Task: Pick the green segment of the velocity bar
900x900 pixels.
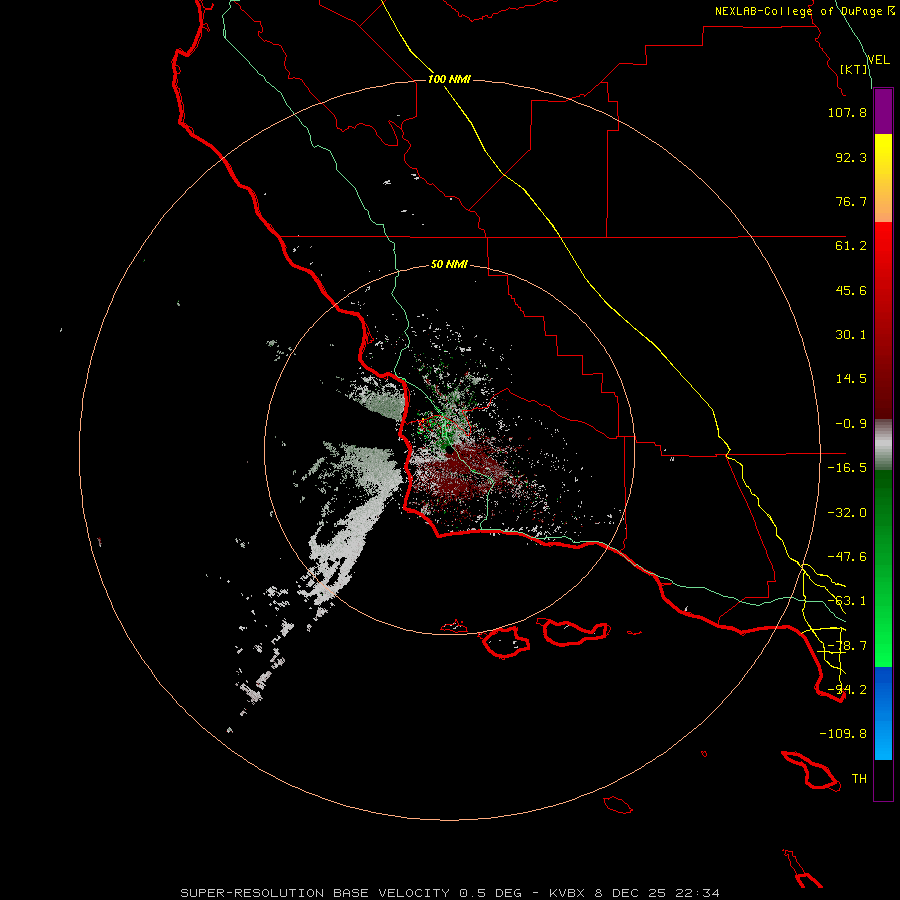Action: point(883,568)
